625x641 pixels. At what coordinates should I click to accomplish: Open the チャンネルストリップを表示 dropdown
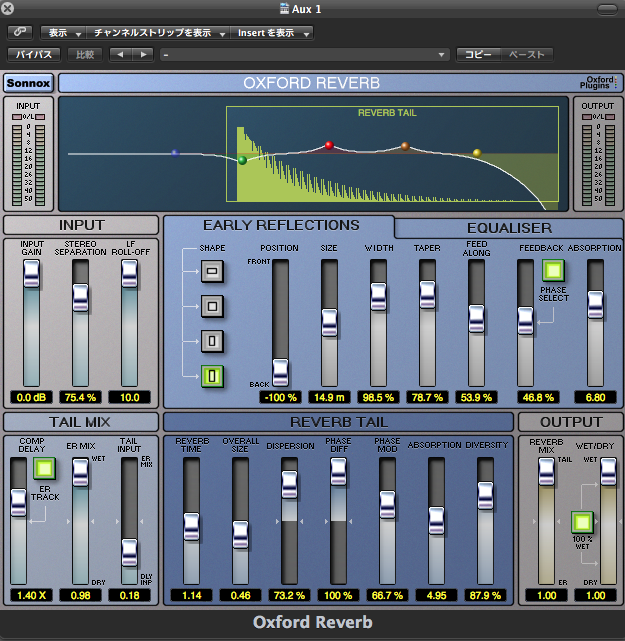point(158,33)
